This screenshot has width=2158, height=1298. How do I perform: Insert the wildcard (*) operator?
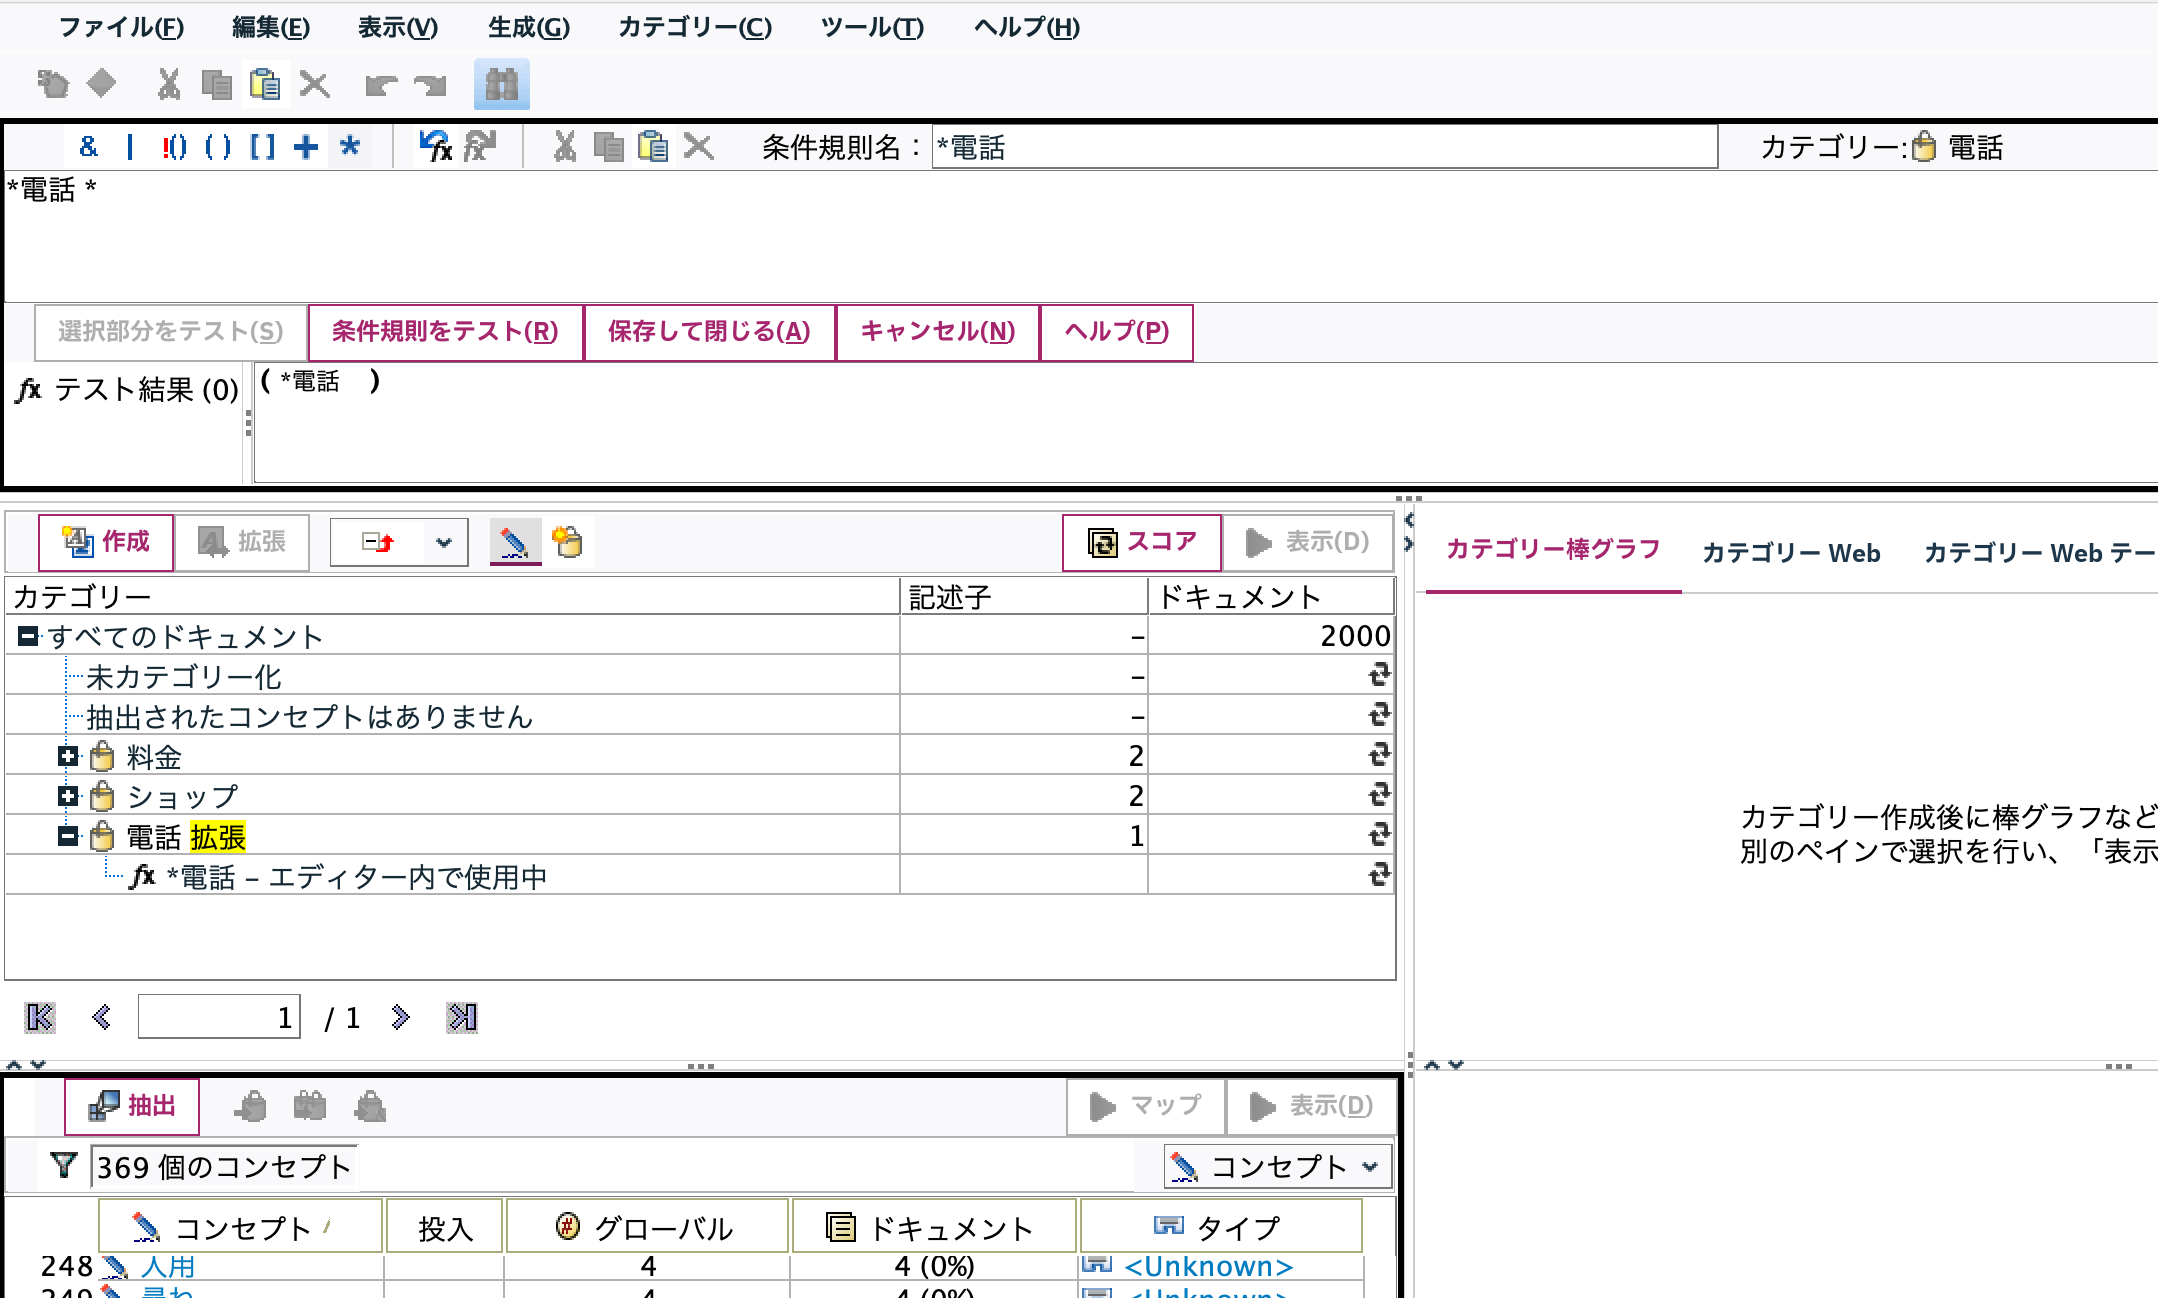tap(350, 146)
